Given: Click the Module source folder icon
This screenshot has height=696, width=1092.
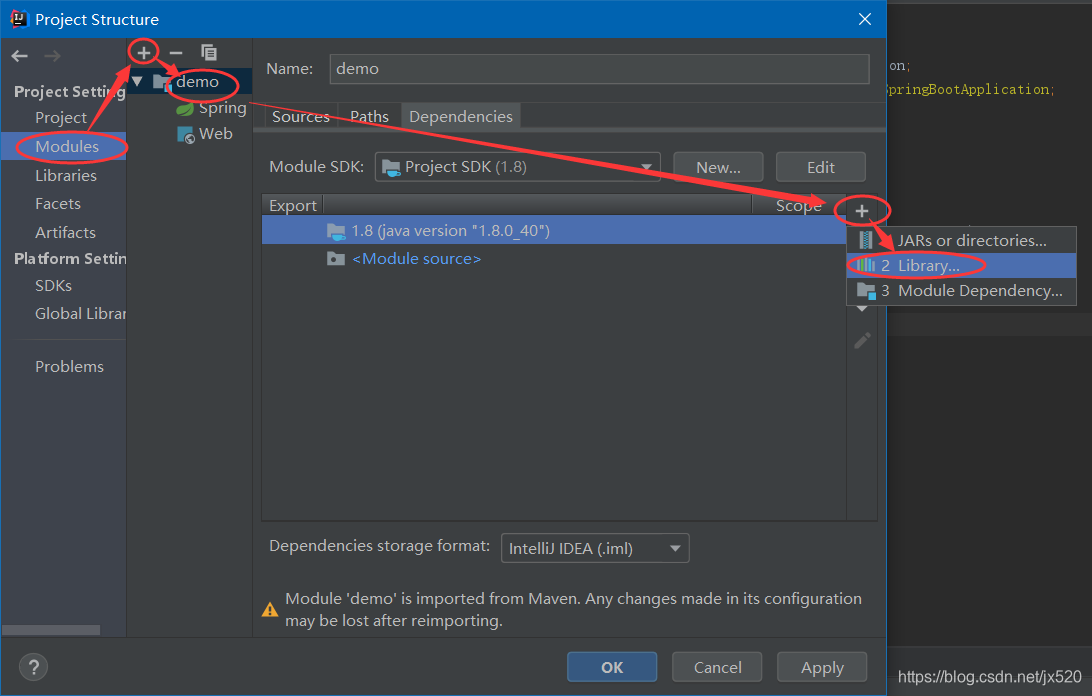Looking at the screenshot, I should coord(336,259).
